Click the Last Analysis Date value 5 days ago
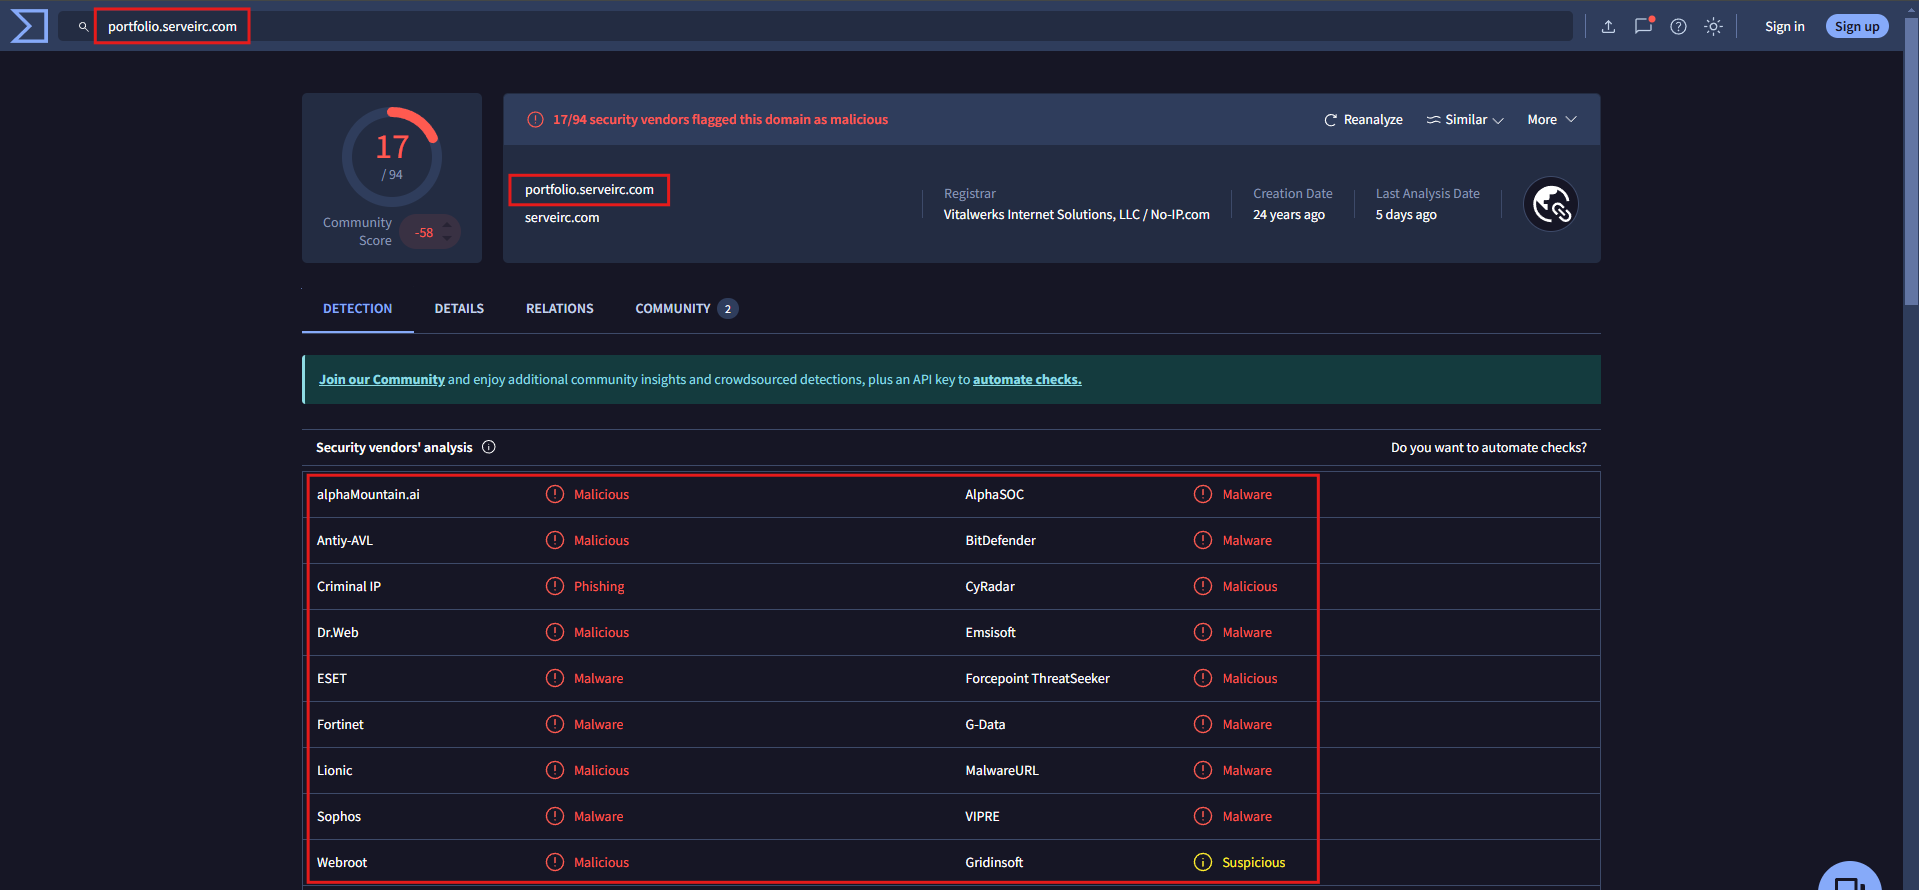The image size is (1919, 890). [x=1406, y=215]
